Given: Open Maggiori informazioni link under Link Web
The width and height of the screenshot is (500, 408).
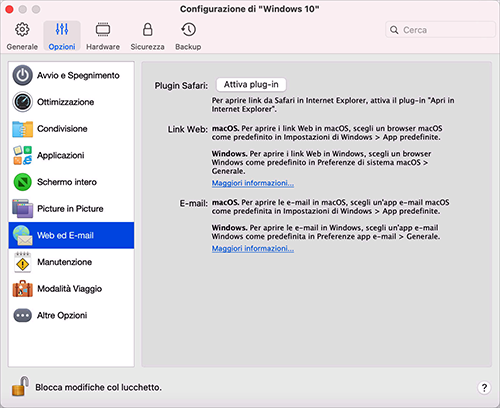Looking at the screenshot, I should [253, 183].
